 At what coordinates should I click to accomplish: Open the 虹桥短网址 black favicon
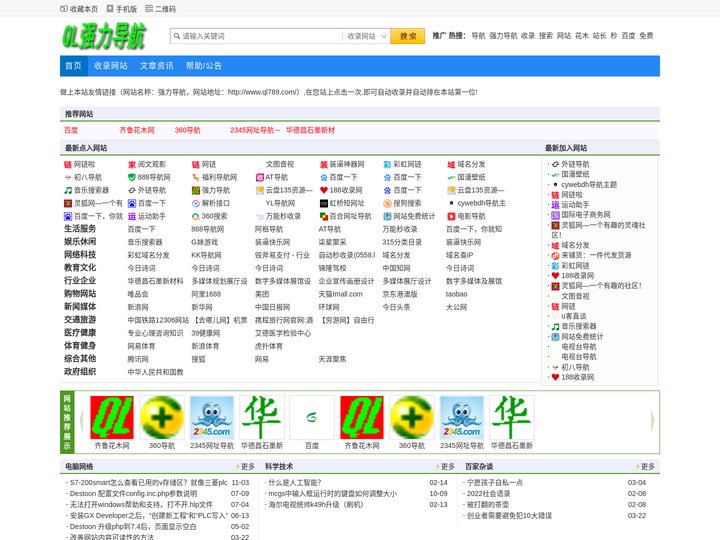324,203
